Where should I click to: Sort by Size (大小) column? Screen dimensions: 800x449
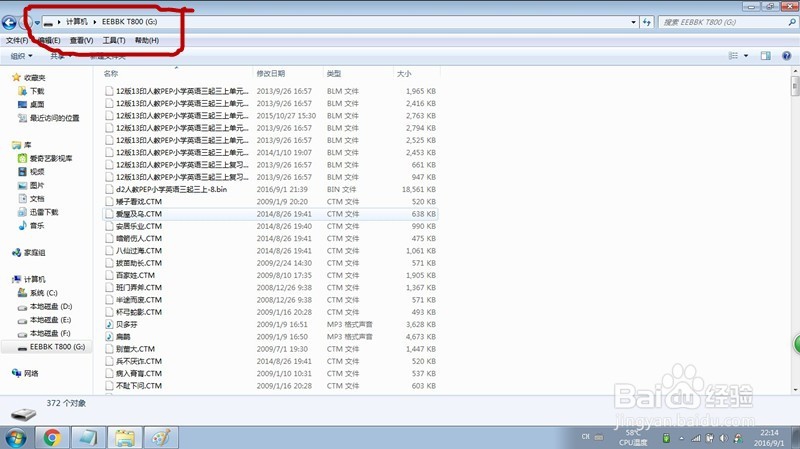pos(416,73)
